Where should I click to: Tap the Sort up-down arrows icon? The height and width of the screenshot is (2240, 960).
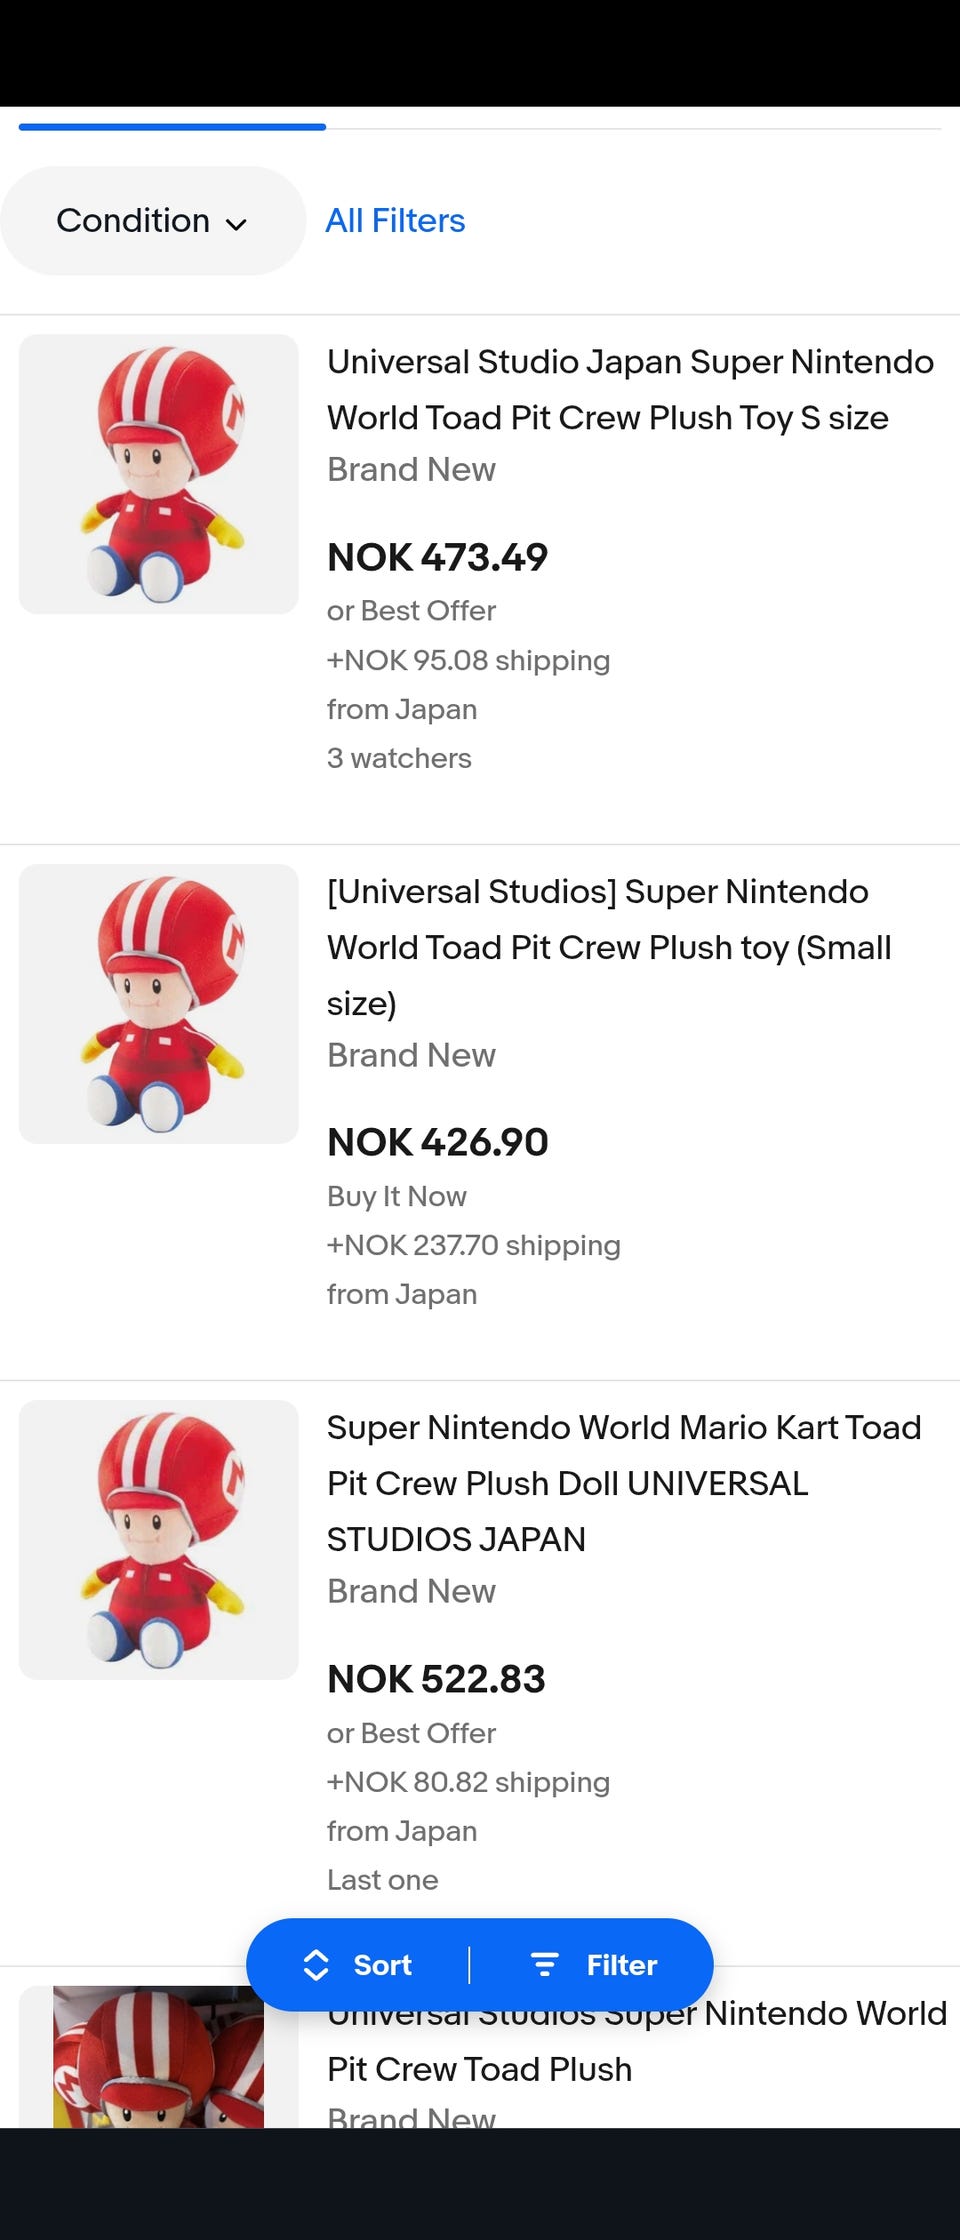(316, 1965)
